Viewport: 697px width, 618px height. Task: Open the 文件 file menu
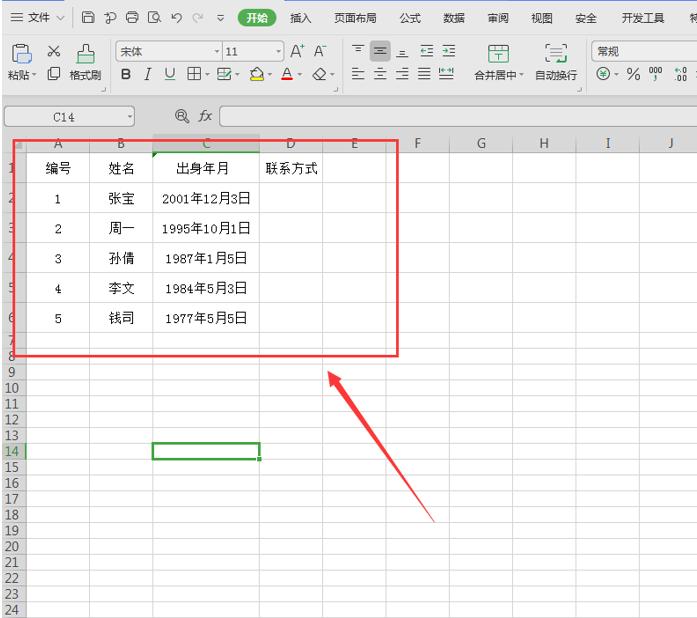pos(37,18)
